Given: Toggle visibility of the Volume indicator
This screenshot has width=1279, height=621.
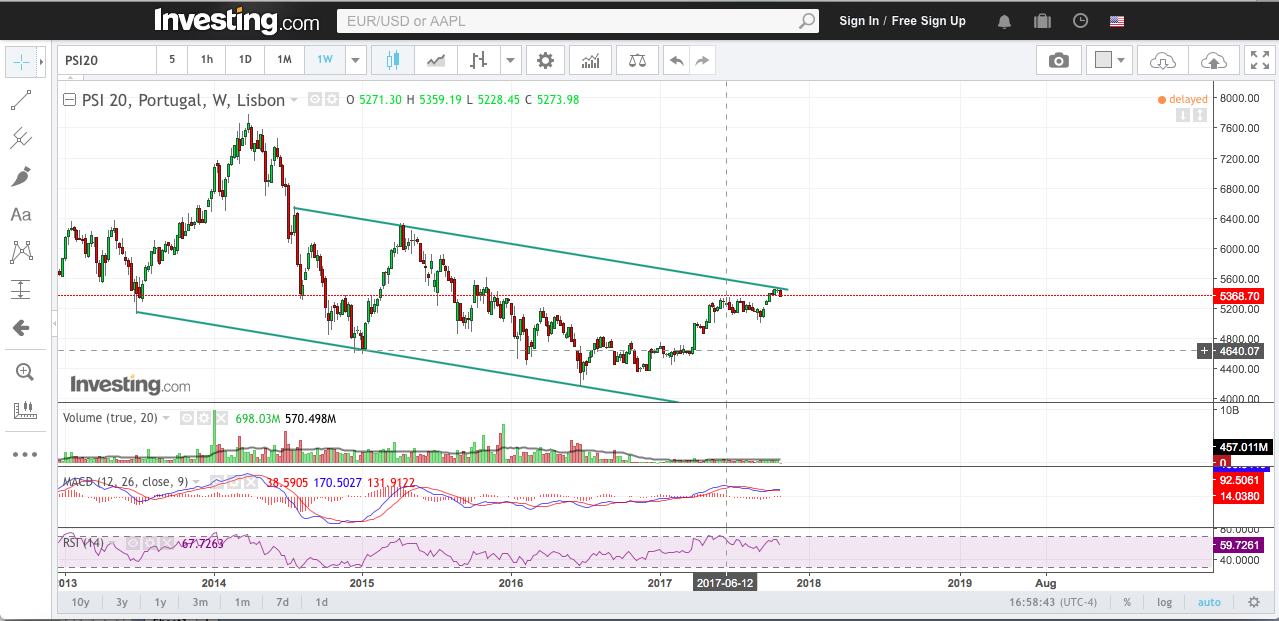Looking at the screenshot, I should coord(186,418).
